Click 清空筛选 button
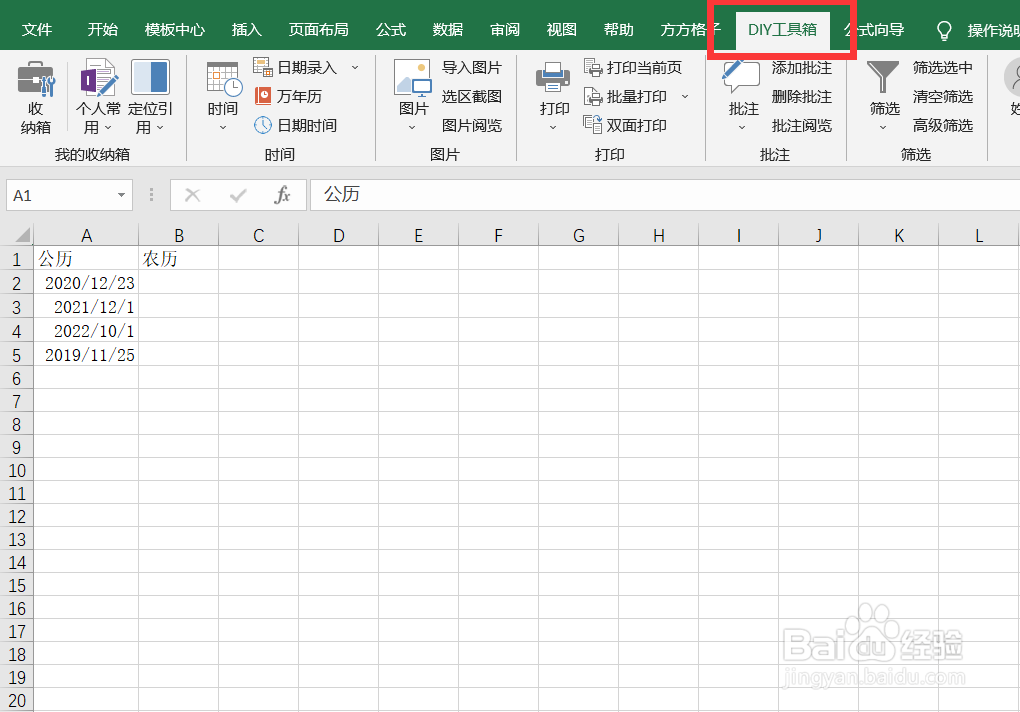The width and height of the screenshot is (1020, 712). click(943, 96)
